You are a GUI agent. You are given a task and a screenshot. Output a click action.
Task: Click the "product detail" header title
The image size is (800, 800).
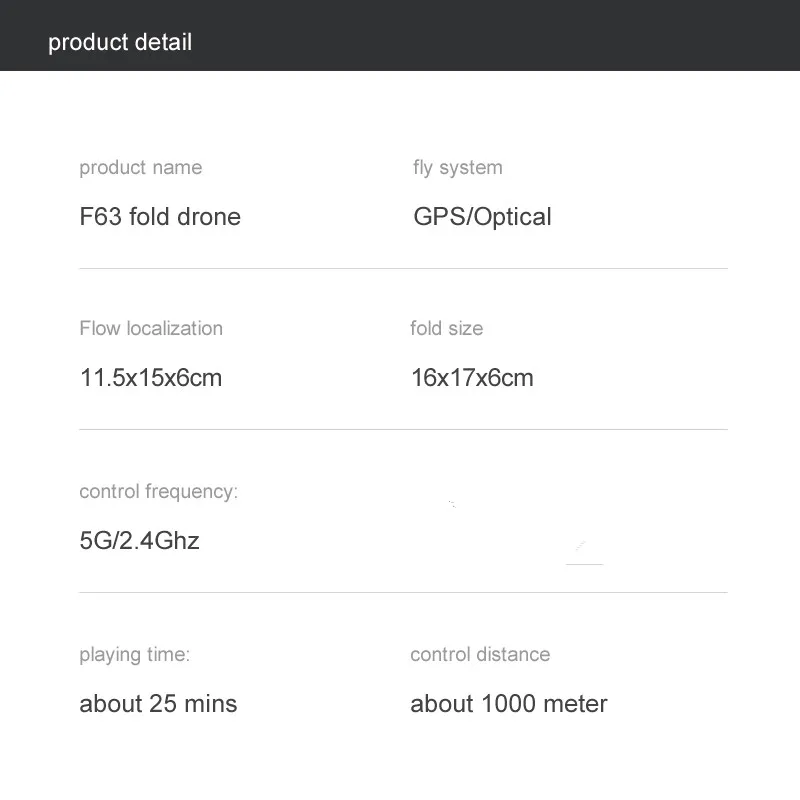[120, 42]
